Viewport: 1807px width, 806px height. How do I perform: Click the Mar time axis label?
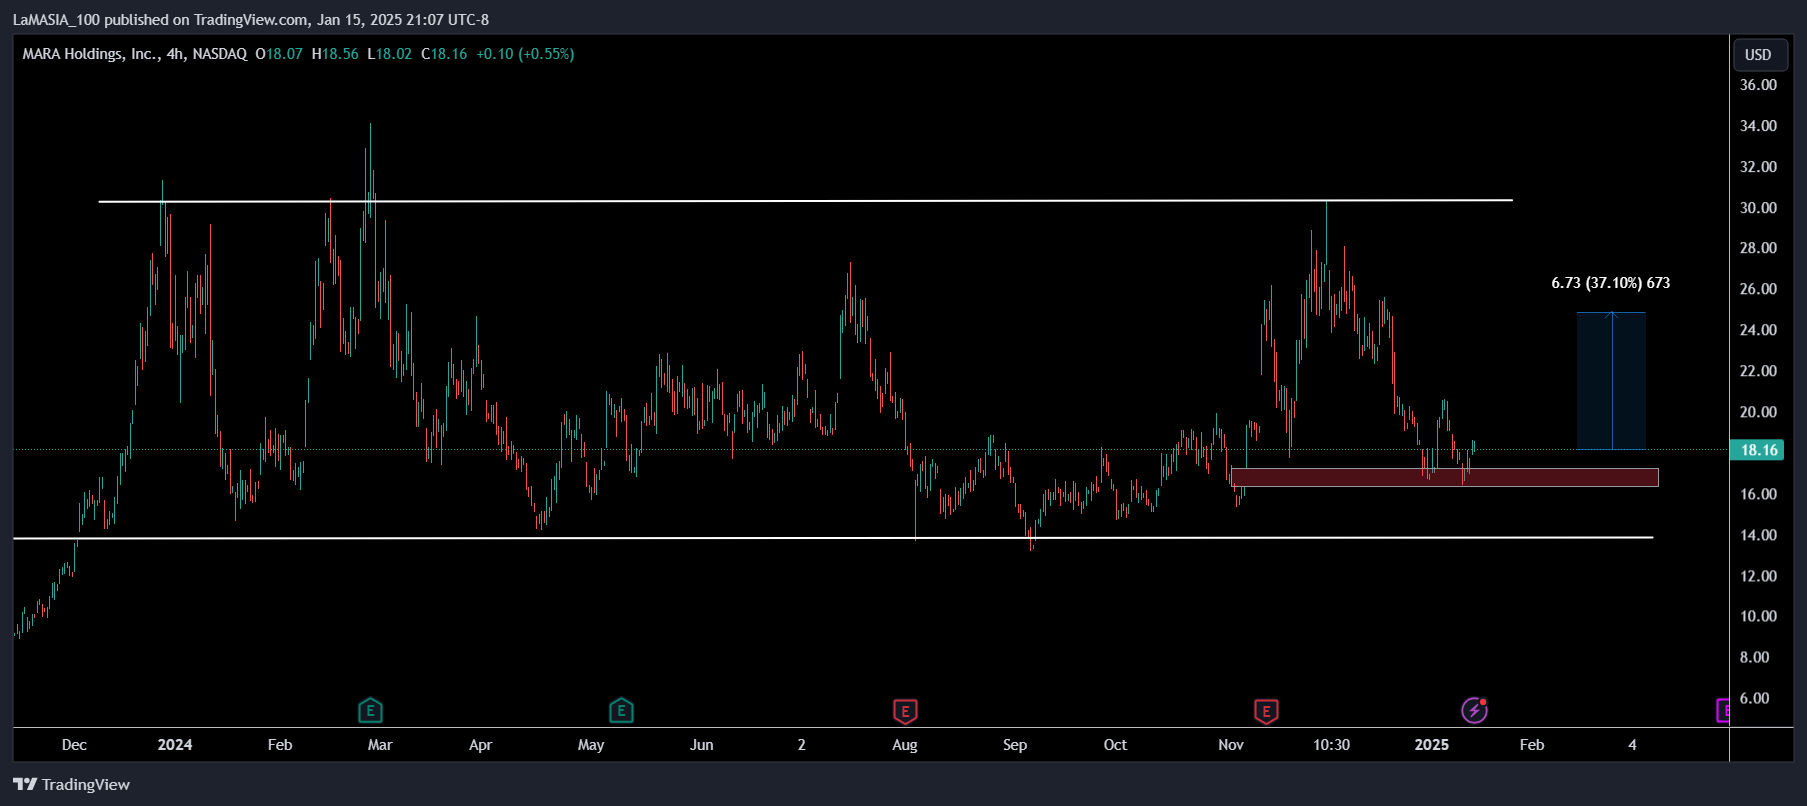tap(380, 745)
